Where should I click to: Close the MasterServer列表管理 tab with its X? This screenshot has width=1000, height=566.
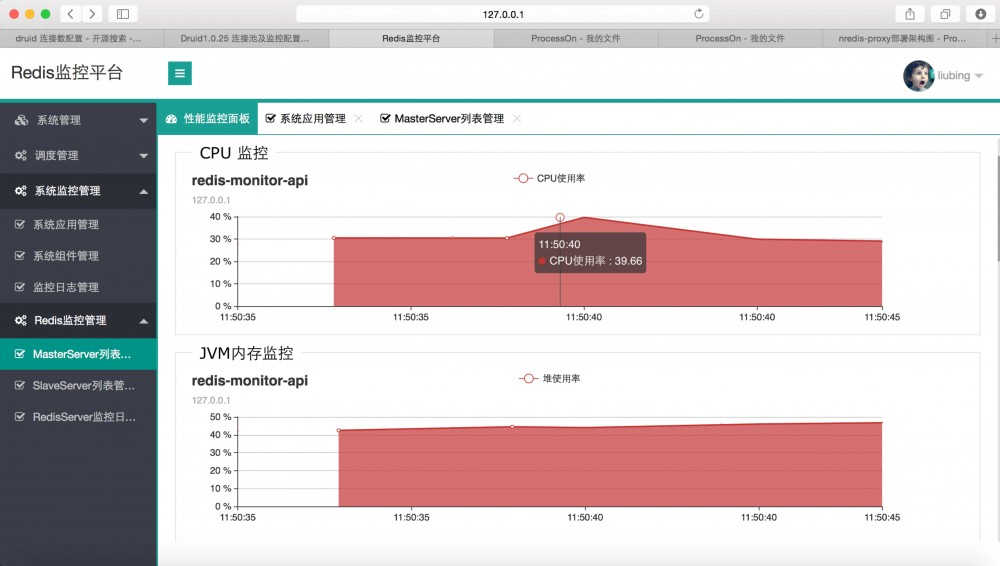coord(517,119)
